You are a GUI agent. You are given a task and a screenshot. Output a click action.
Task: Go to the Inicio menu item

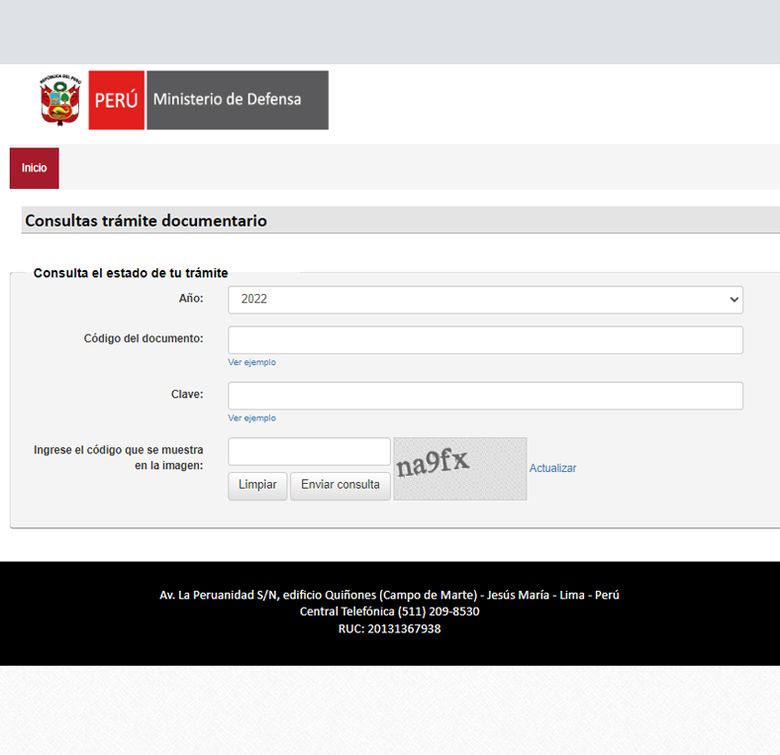pyautogui.click(x=34, y=168)
